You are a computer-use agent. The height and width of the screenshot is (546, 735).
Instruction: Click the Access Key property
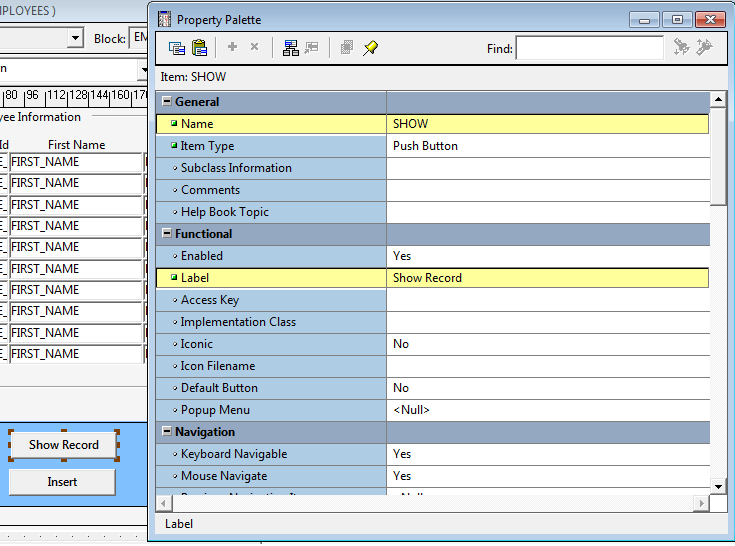271,300
